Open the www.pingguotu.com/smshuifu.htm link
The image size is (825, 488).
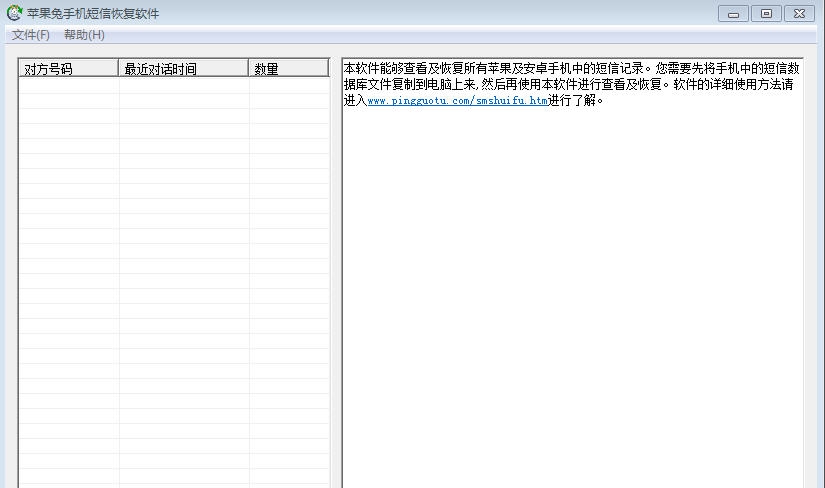pyautogui.click(x=457, y=100)
